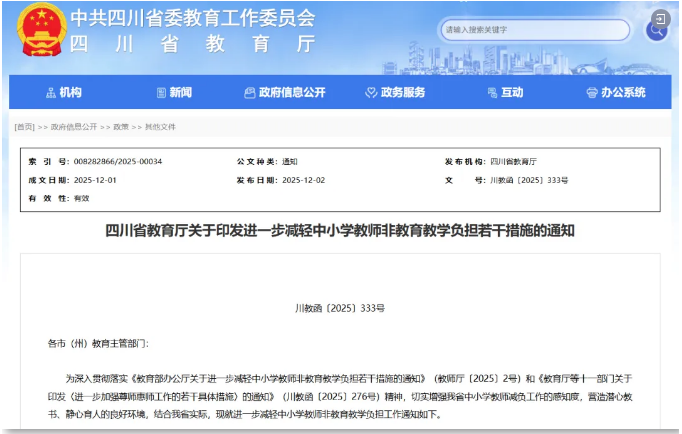Click the 公文种类 label

tap(257, 161)
